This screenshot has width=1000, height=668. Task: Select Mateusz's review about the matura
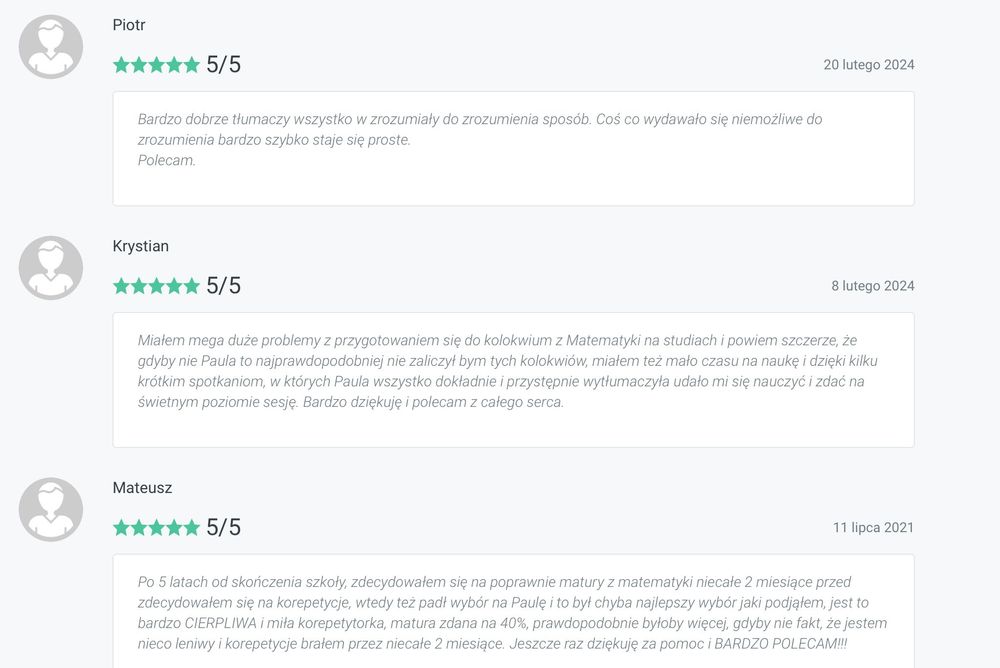tap(513, 610)
